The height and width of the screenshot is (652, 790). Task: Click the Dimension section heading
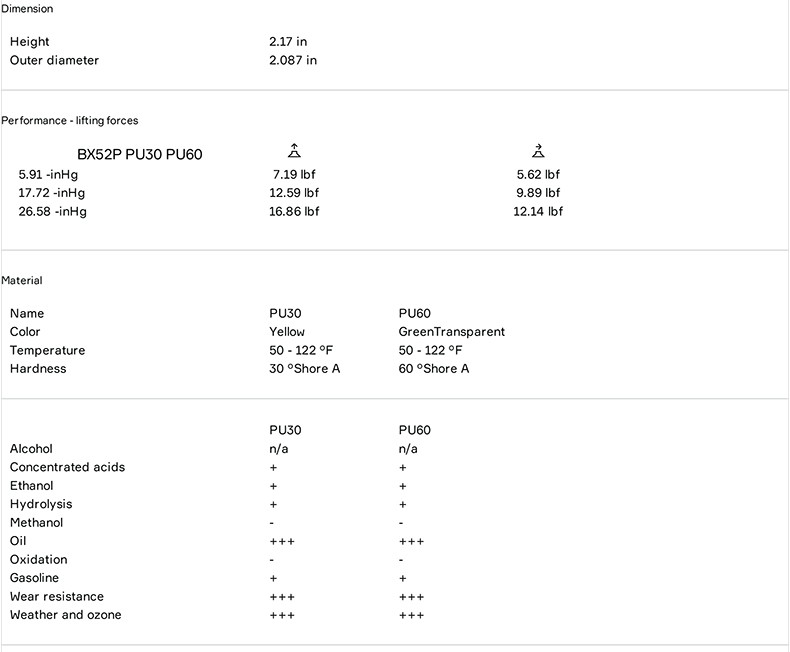click(x=28, y=9)
